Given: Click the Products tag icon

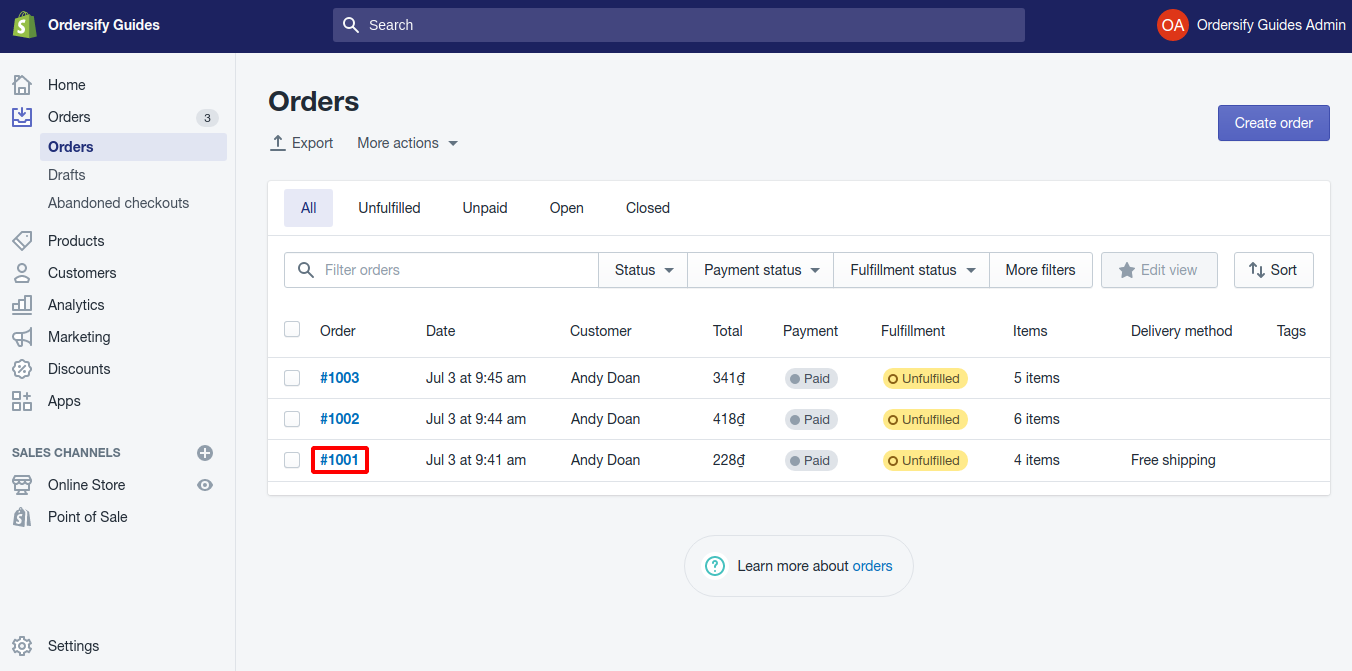Looking at the screenshot, I should pyautogui.click(x=22, y=241).
